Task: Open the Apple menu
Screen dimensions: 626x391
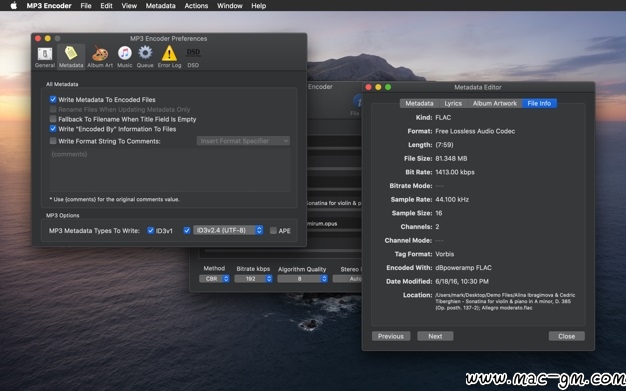Action: point(13,6)
